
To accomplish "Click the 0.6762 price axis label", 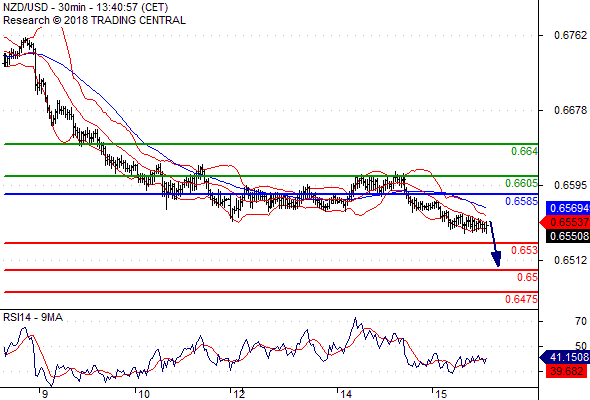I will [x=570, y=35].
